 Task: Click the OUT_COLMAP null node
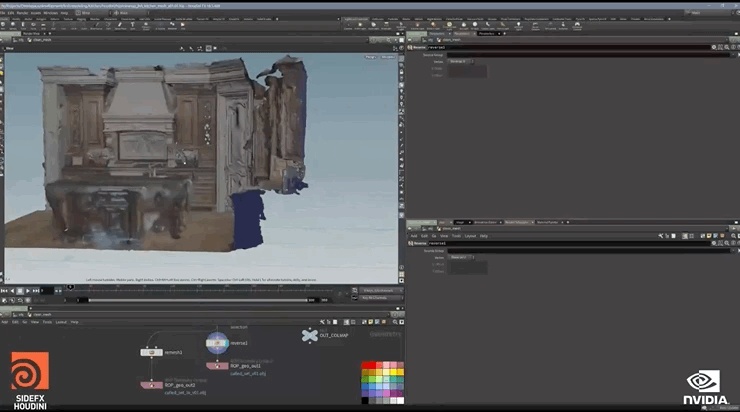pyautogui.click(x=310, y=335)
